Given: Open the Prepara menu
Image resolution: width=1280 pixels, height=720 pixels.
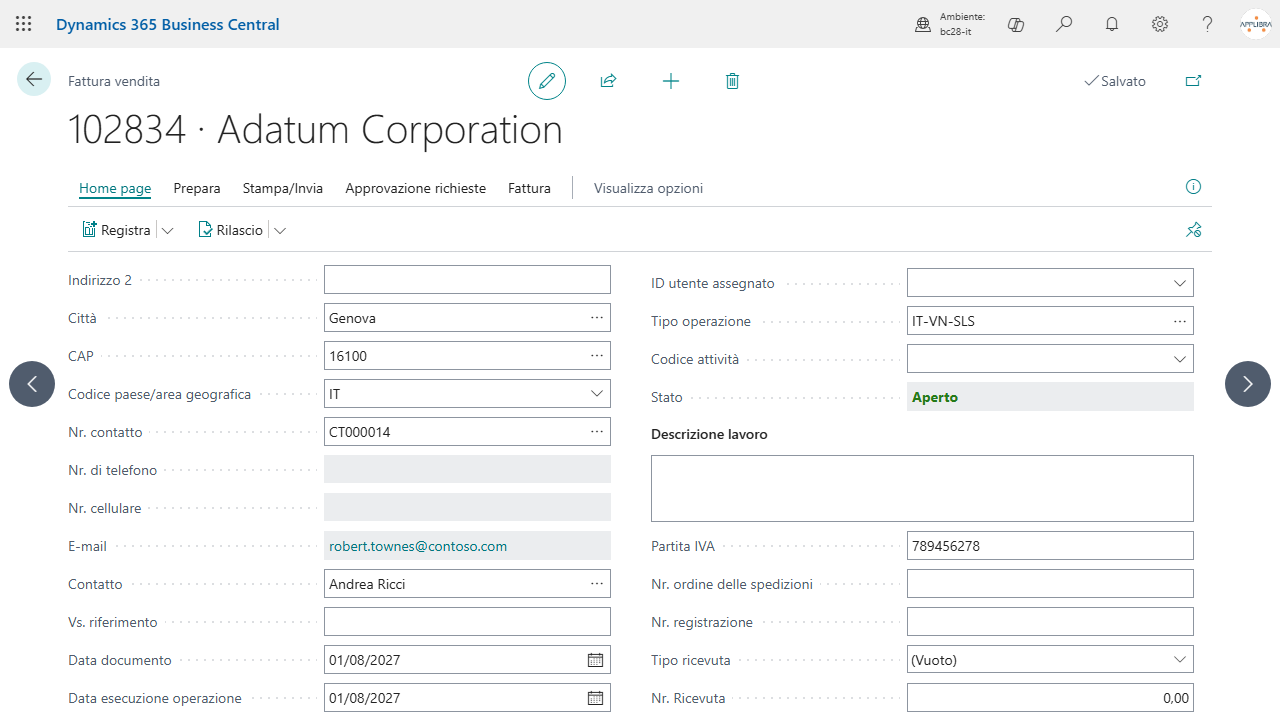Looking at the screenshot, I should click(197, 188).
